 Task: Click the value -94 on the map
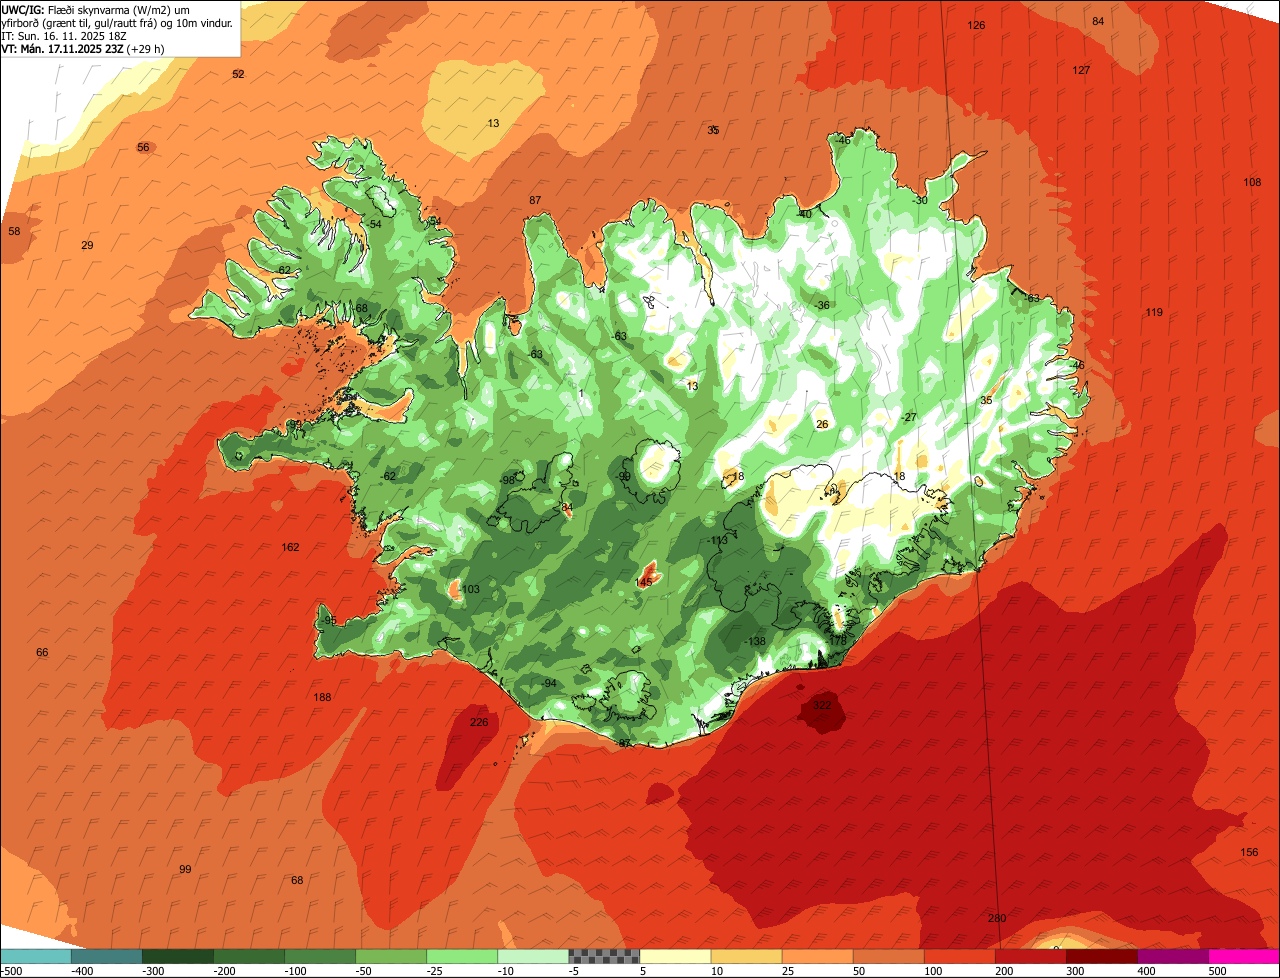pyautogui.click(x=548, y=683)
